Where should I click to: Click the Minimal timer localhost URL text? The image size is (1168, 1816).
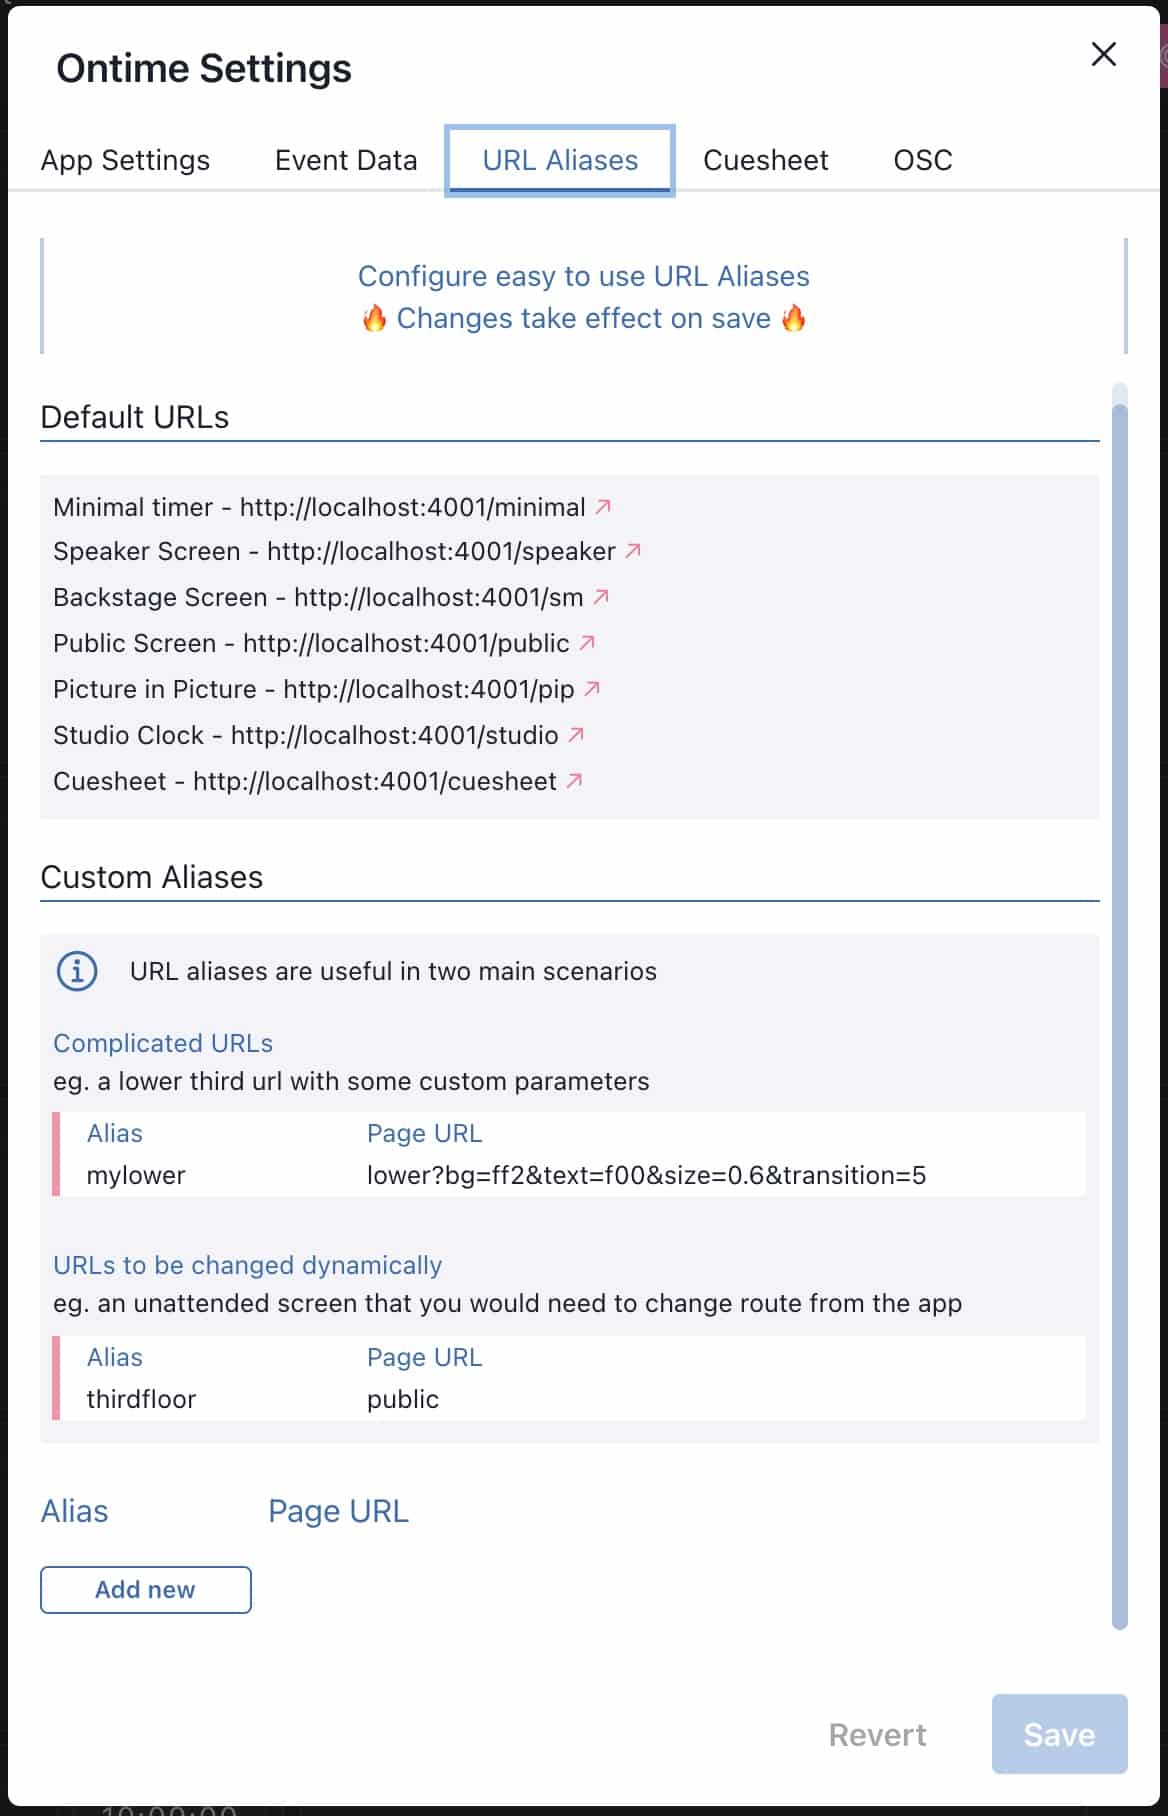click(x=412, y=507)
